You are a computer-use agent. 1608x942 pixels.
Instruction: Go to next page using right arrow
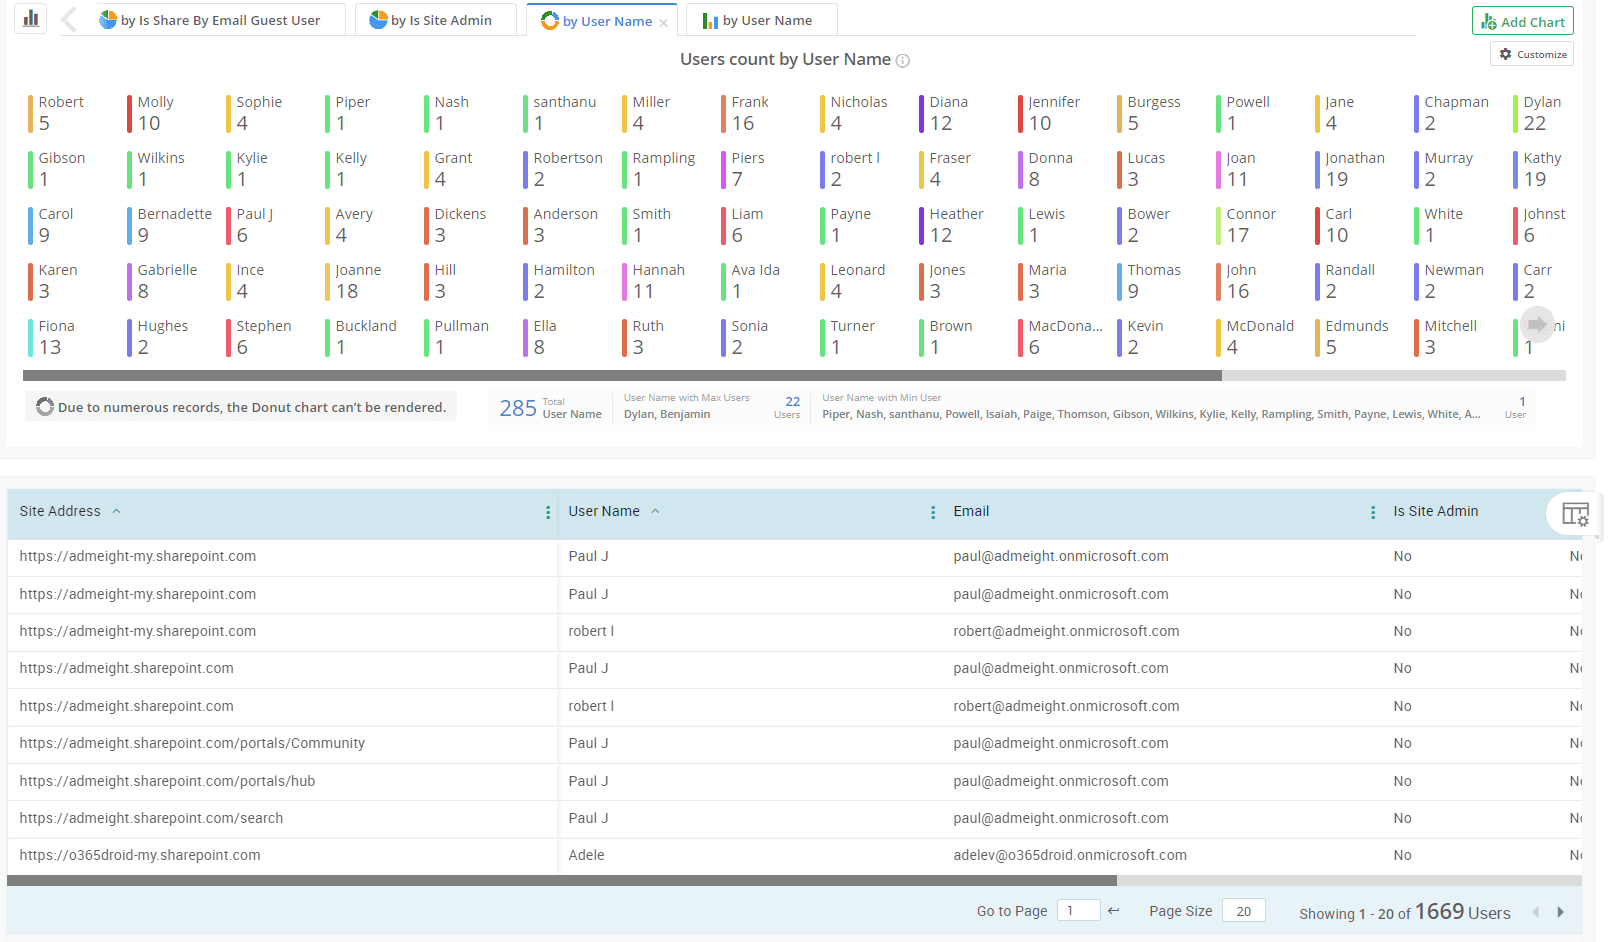(x=1560, y=912)
